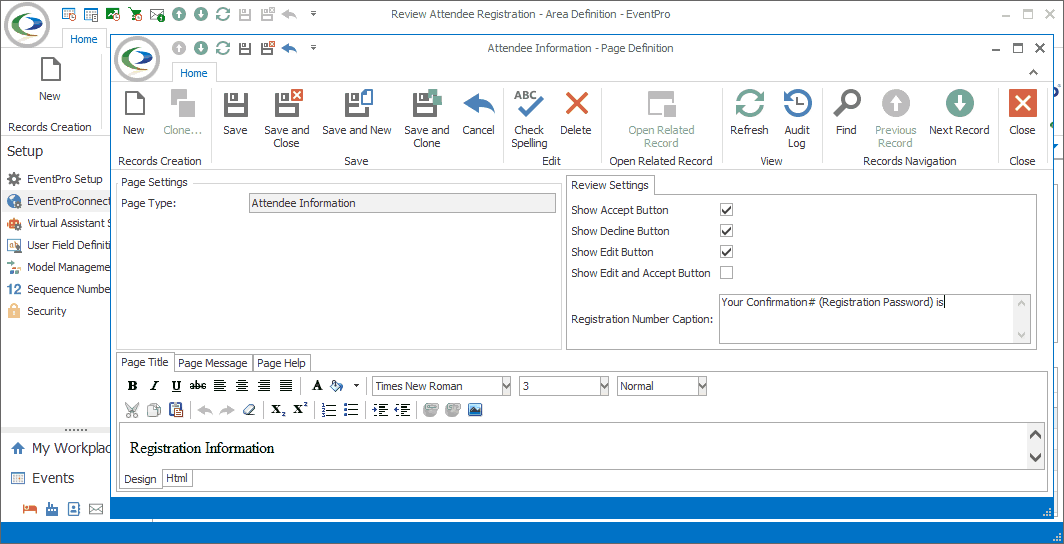
Task: Open Page Definition quick access toolbar customize arrow
Action: pyautogui.click(x=313, y=47)
